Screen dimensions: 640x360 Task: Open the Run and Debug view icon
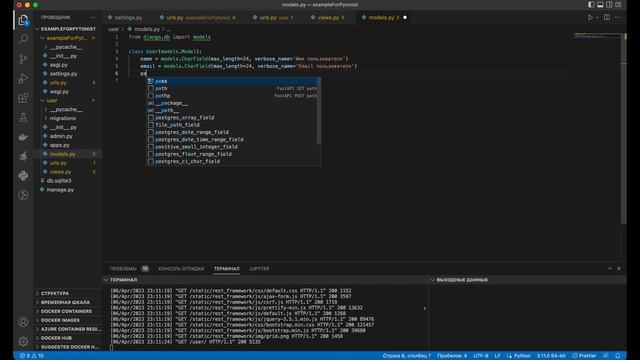[x=23, y=78]
